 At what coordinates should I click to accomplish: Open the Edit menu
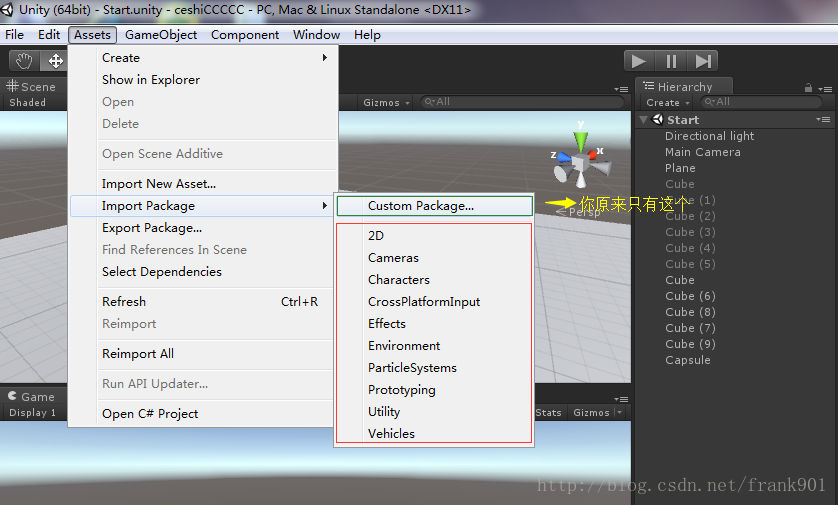coord(49,35)
